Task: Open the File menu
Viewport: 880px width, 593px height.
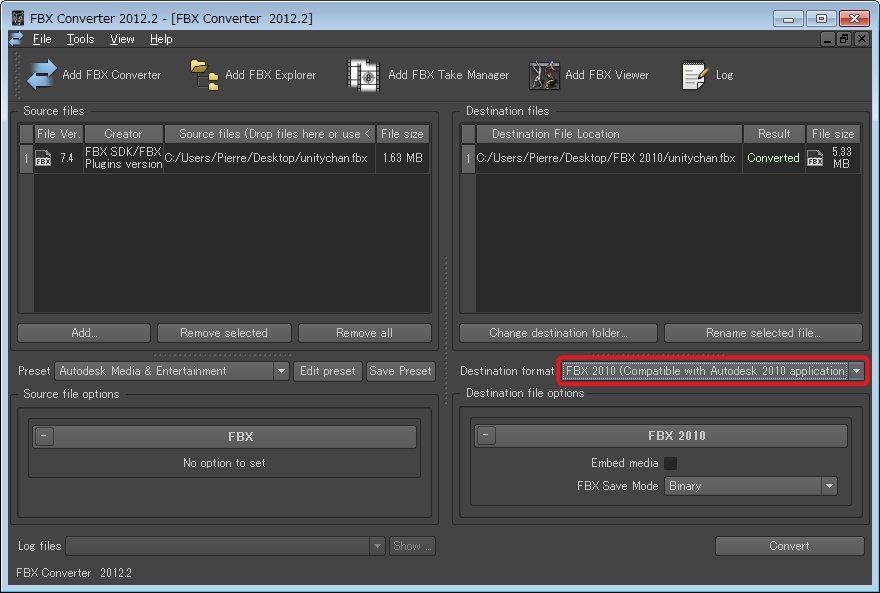Action: (x=42, y=39)
